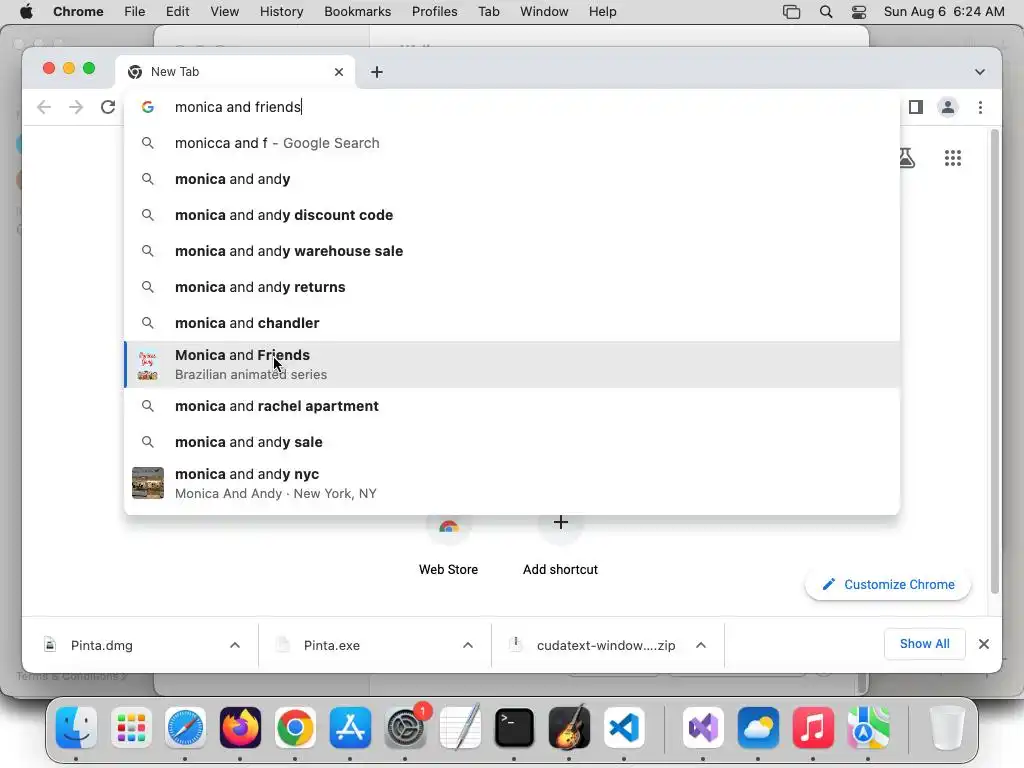
Task: Open the Google apps grid icon
Action: pyautogui.click(x=953, y=158)
